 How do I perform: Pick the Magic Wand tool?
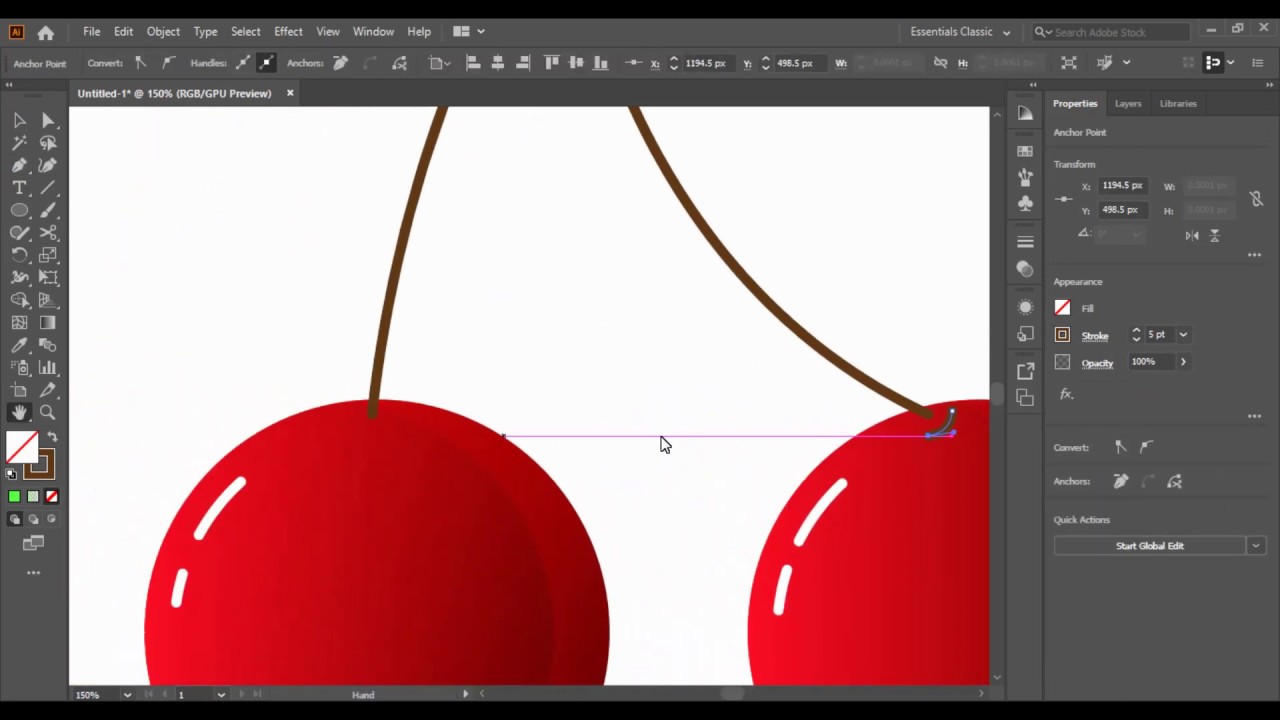(19, 143)
